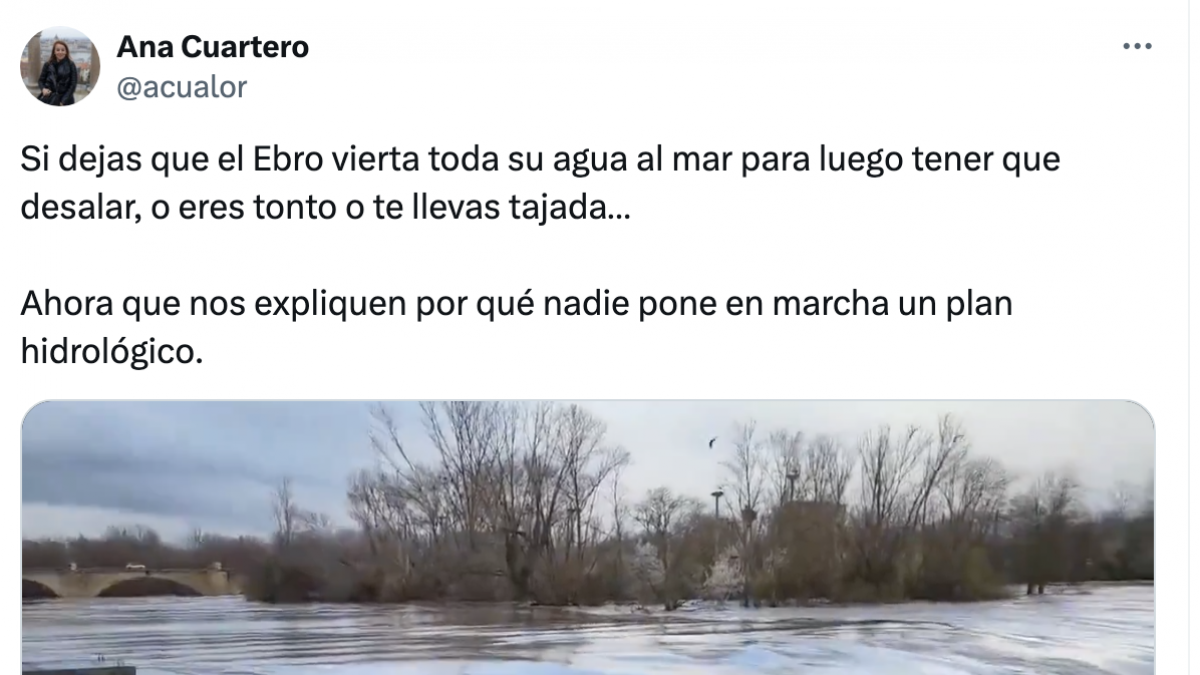
Task: Play the flooded river video thumbnail
Action: point(588,538)
